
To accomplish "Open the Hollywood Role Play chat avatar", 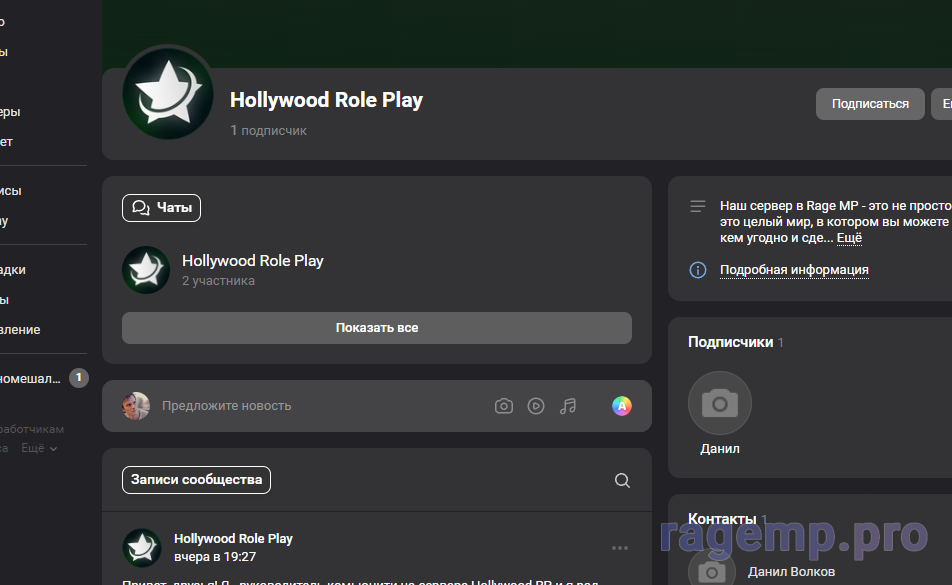I will (146, 270).
